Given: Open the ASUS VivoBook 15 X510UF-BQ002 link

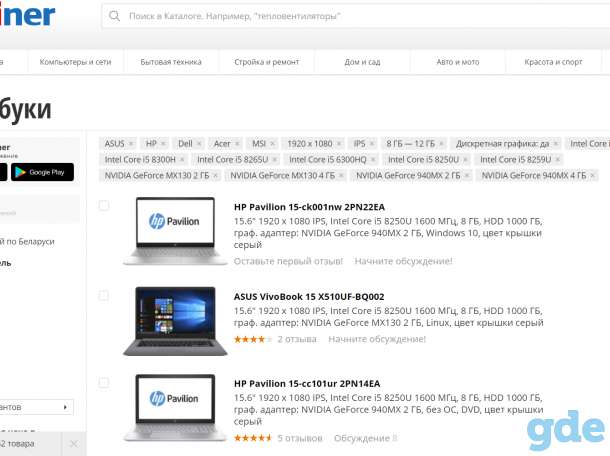Looking at the screenshot, I should [x=309, y=296].
